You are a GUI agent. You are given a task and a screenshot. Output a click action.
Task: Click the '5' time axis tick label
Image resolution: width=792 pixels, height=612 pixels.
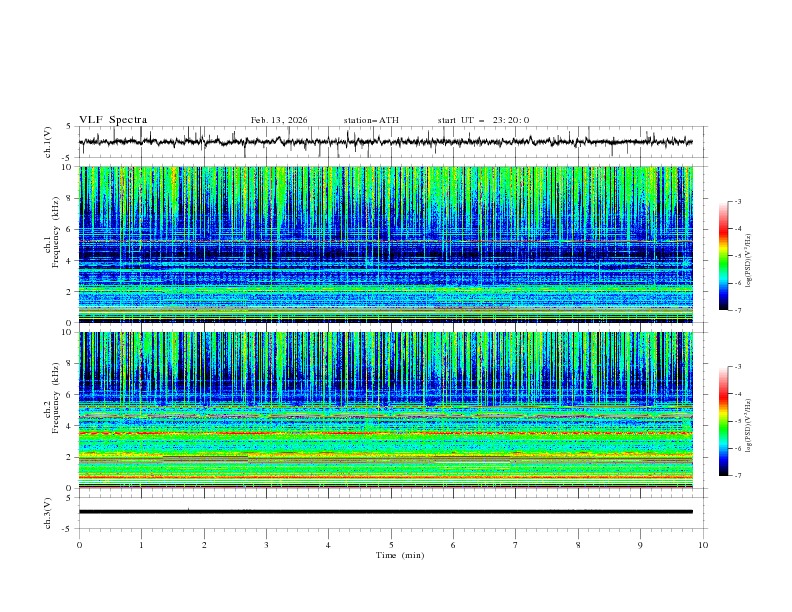(391, 545)
